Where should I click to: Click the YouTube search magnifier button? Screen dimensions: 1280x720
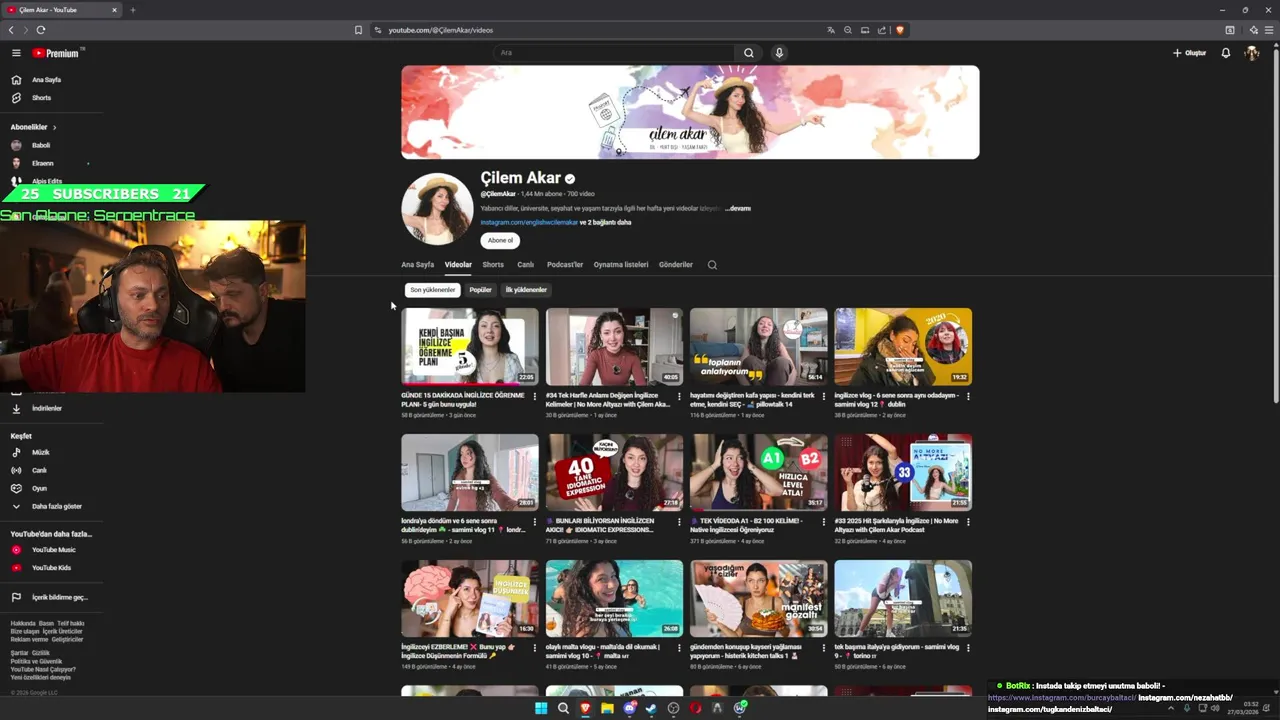pos(748,53)
